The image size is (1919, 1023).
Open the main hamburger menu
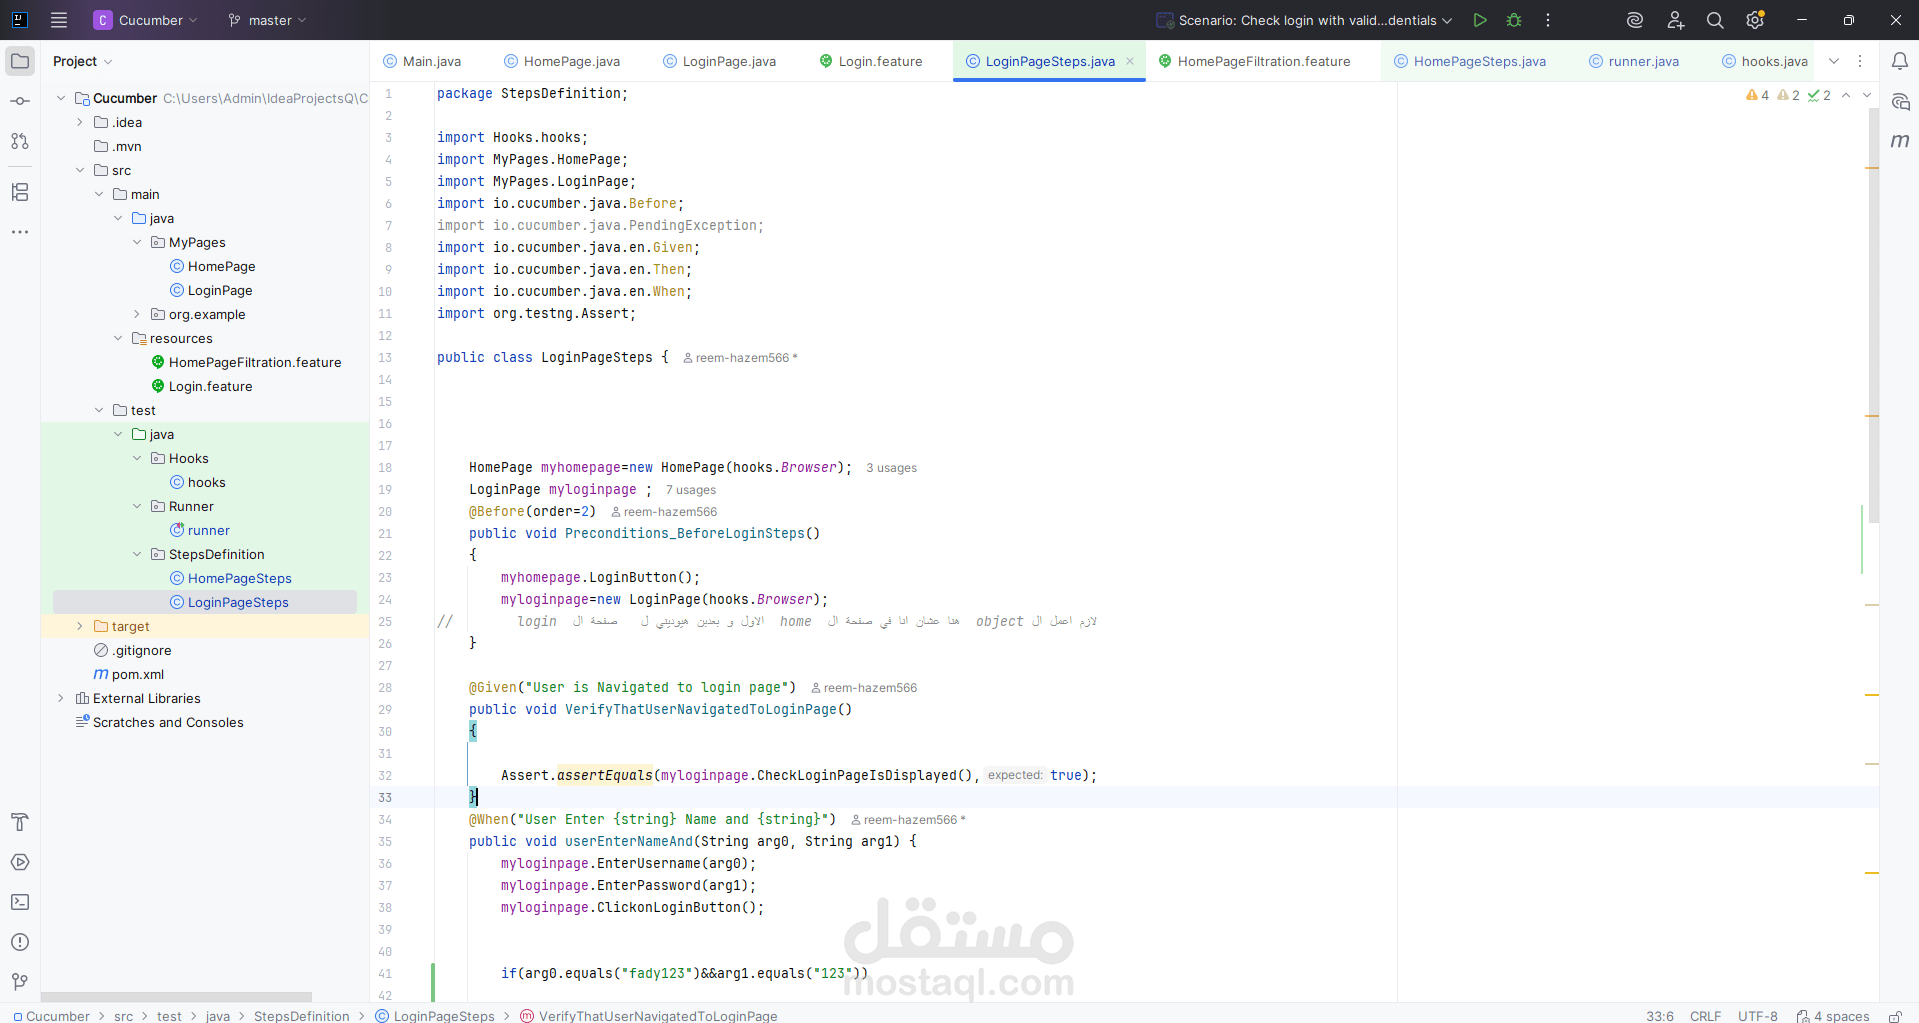pyautogui.click(x=59, y=20)
